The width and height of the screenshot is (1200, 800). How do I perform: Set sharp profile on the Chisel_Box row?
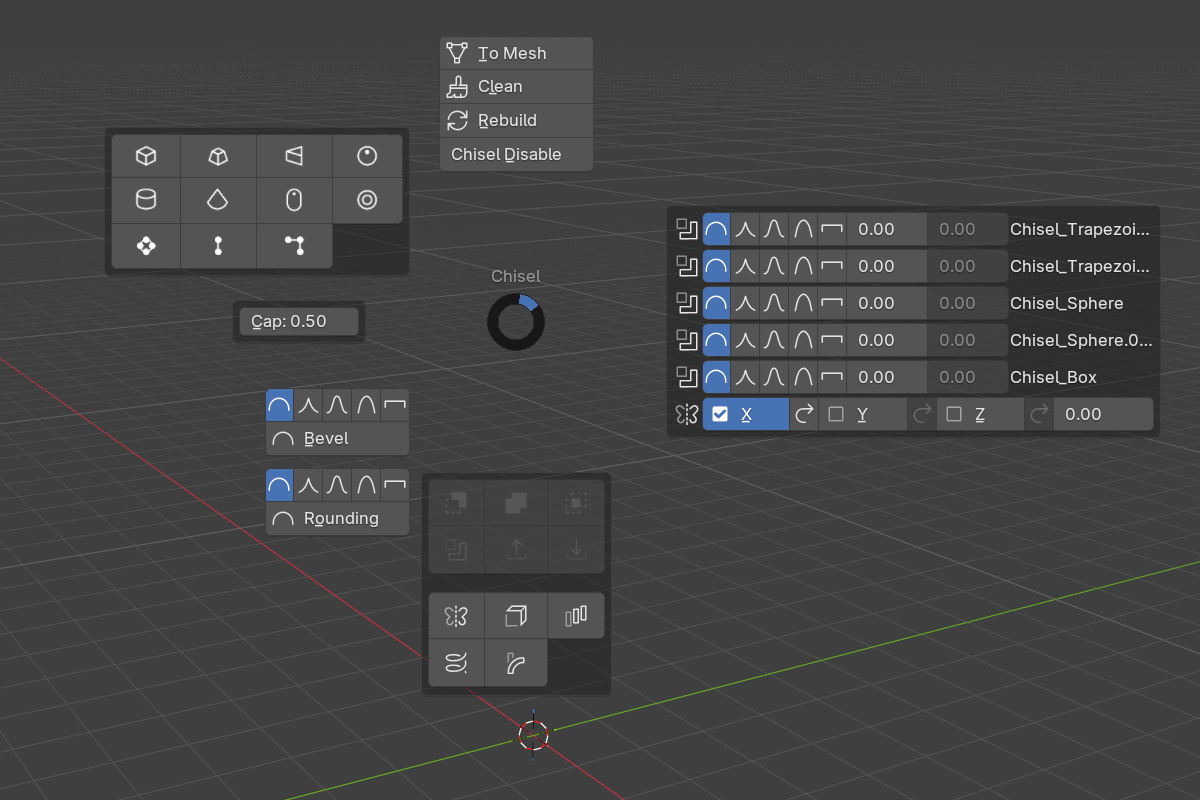coord(745,377)
